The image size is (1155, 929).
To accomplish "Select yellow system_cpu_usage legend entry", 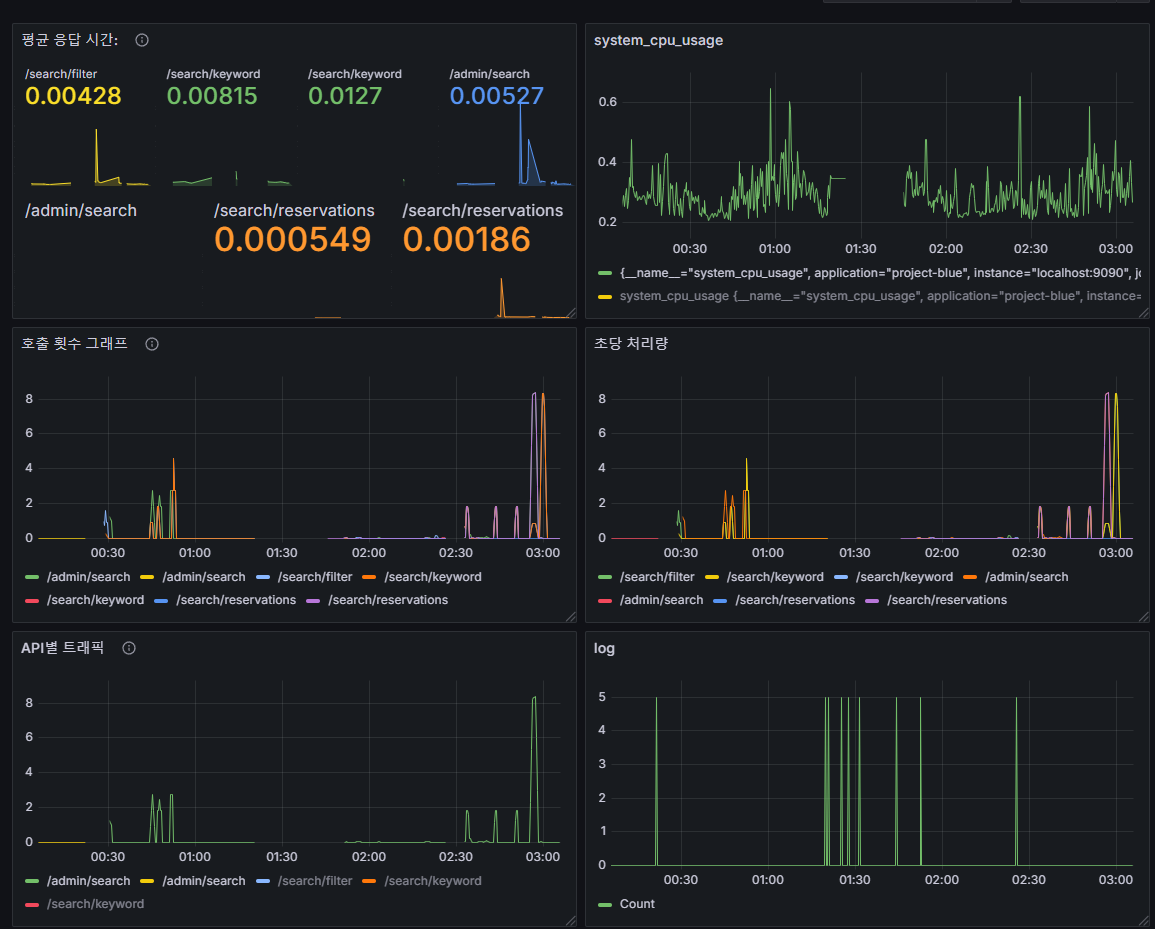I will (x=869, y=296).
